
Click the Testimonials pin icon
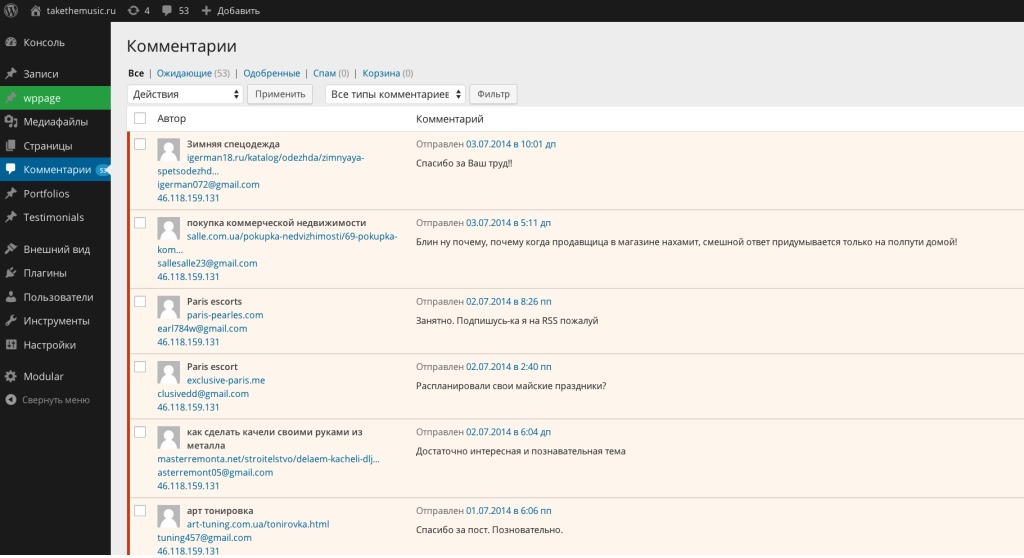coord(11,217)
